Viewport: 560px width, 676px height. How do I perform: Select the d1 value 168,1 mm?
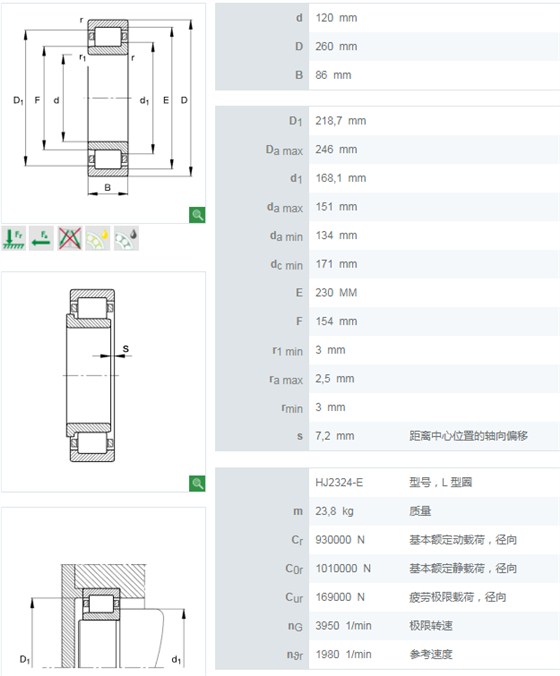point(341,178)
